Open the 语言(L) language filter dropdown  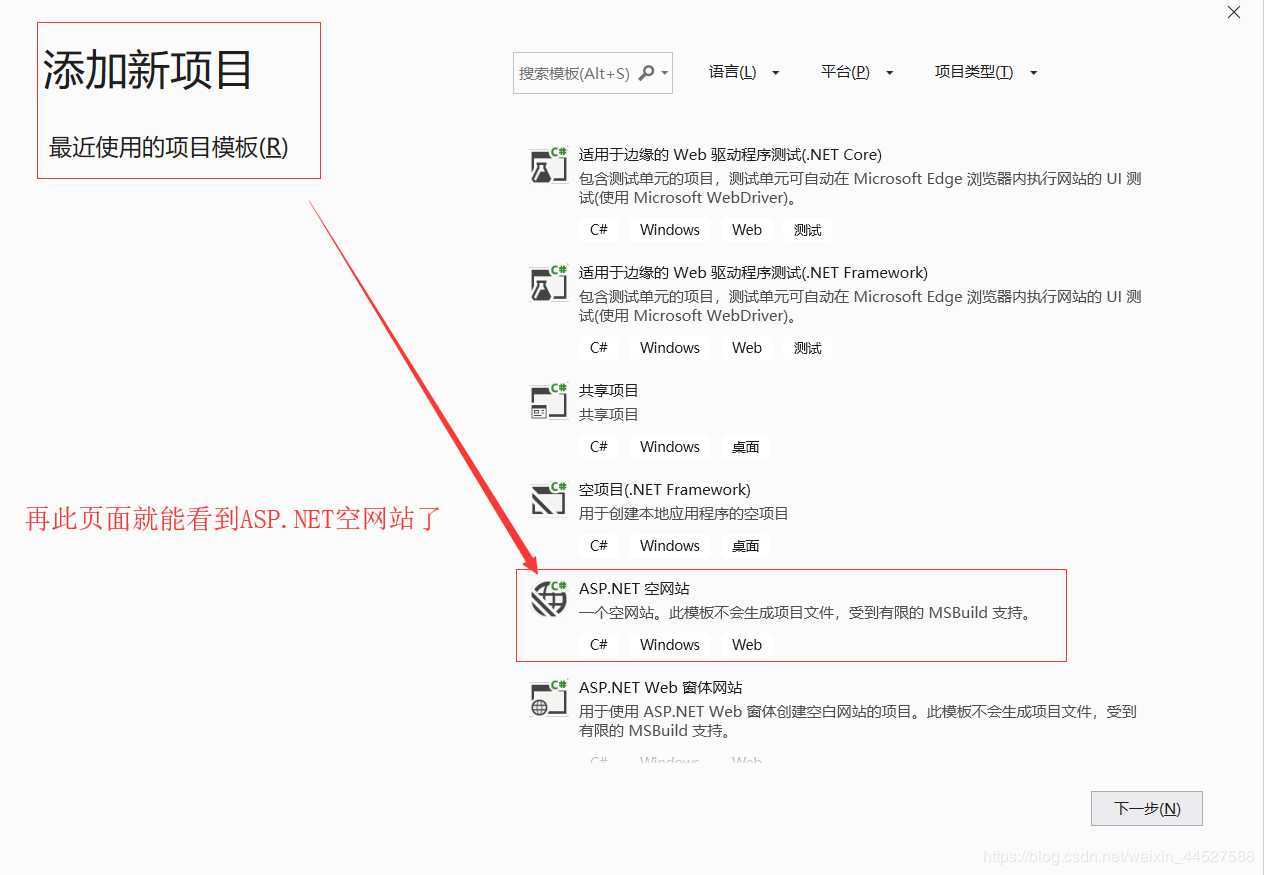(x=744, y=72)
